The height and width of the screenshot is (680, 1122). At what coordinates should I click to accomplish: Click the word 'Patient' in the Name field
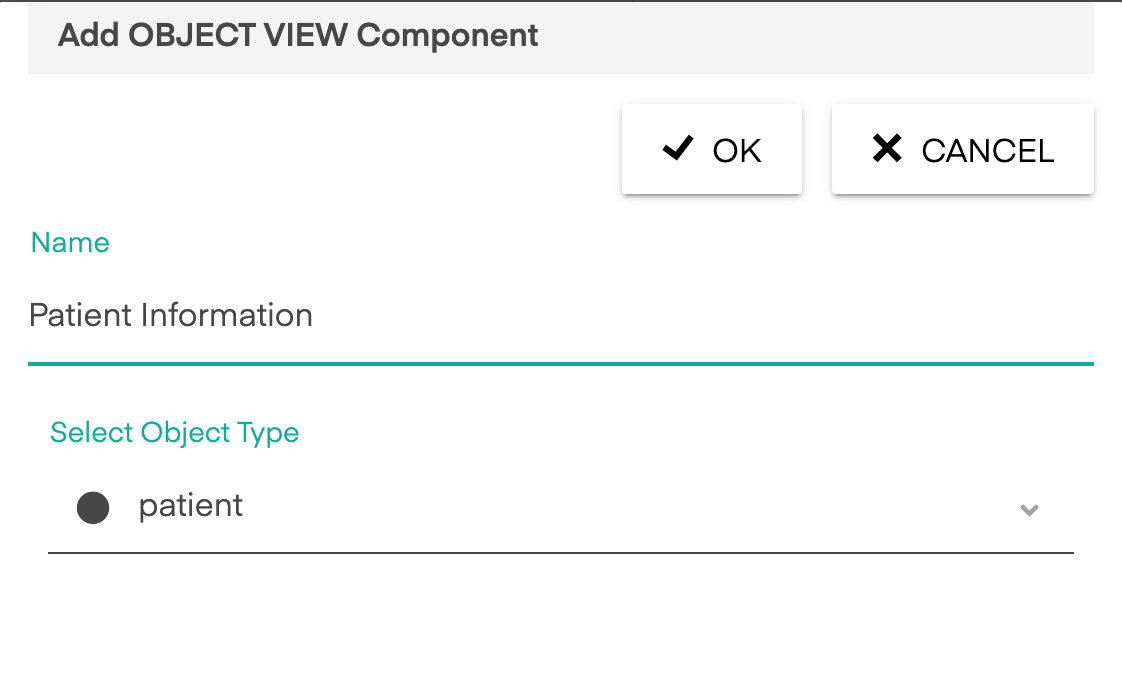click(x=81, y=316)
